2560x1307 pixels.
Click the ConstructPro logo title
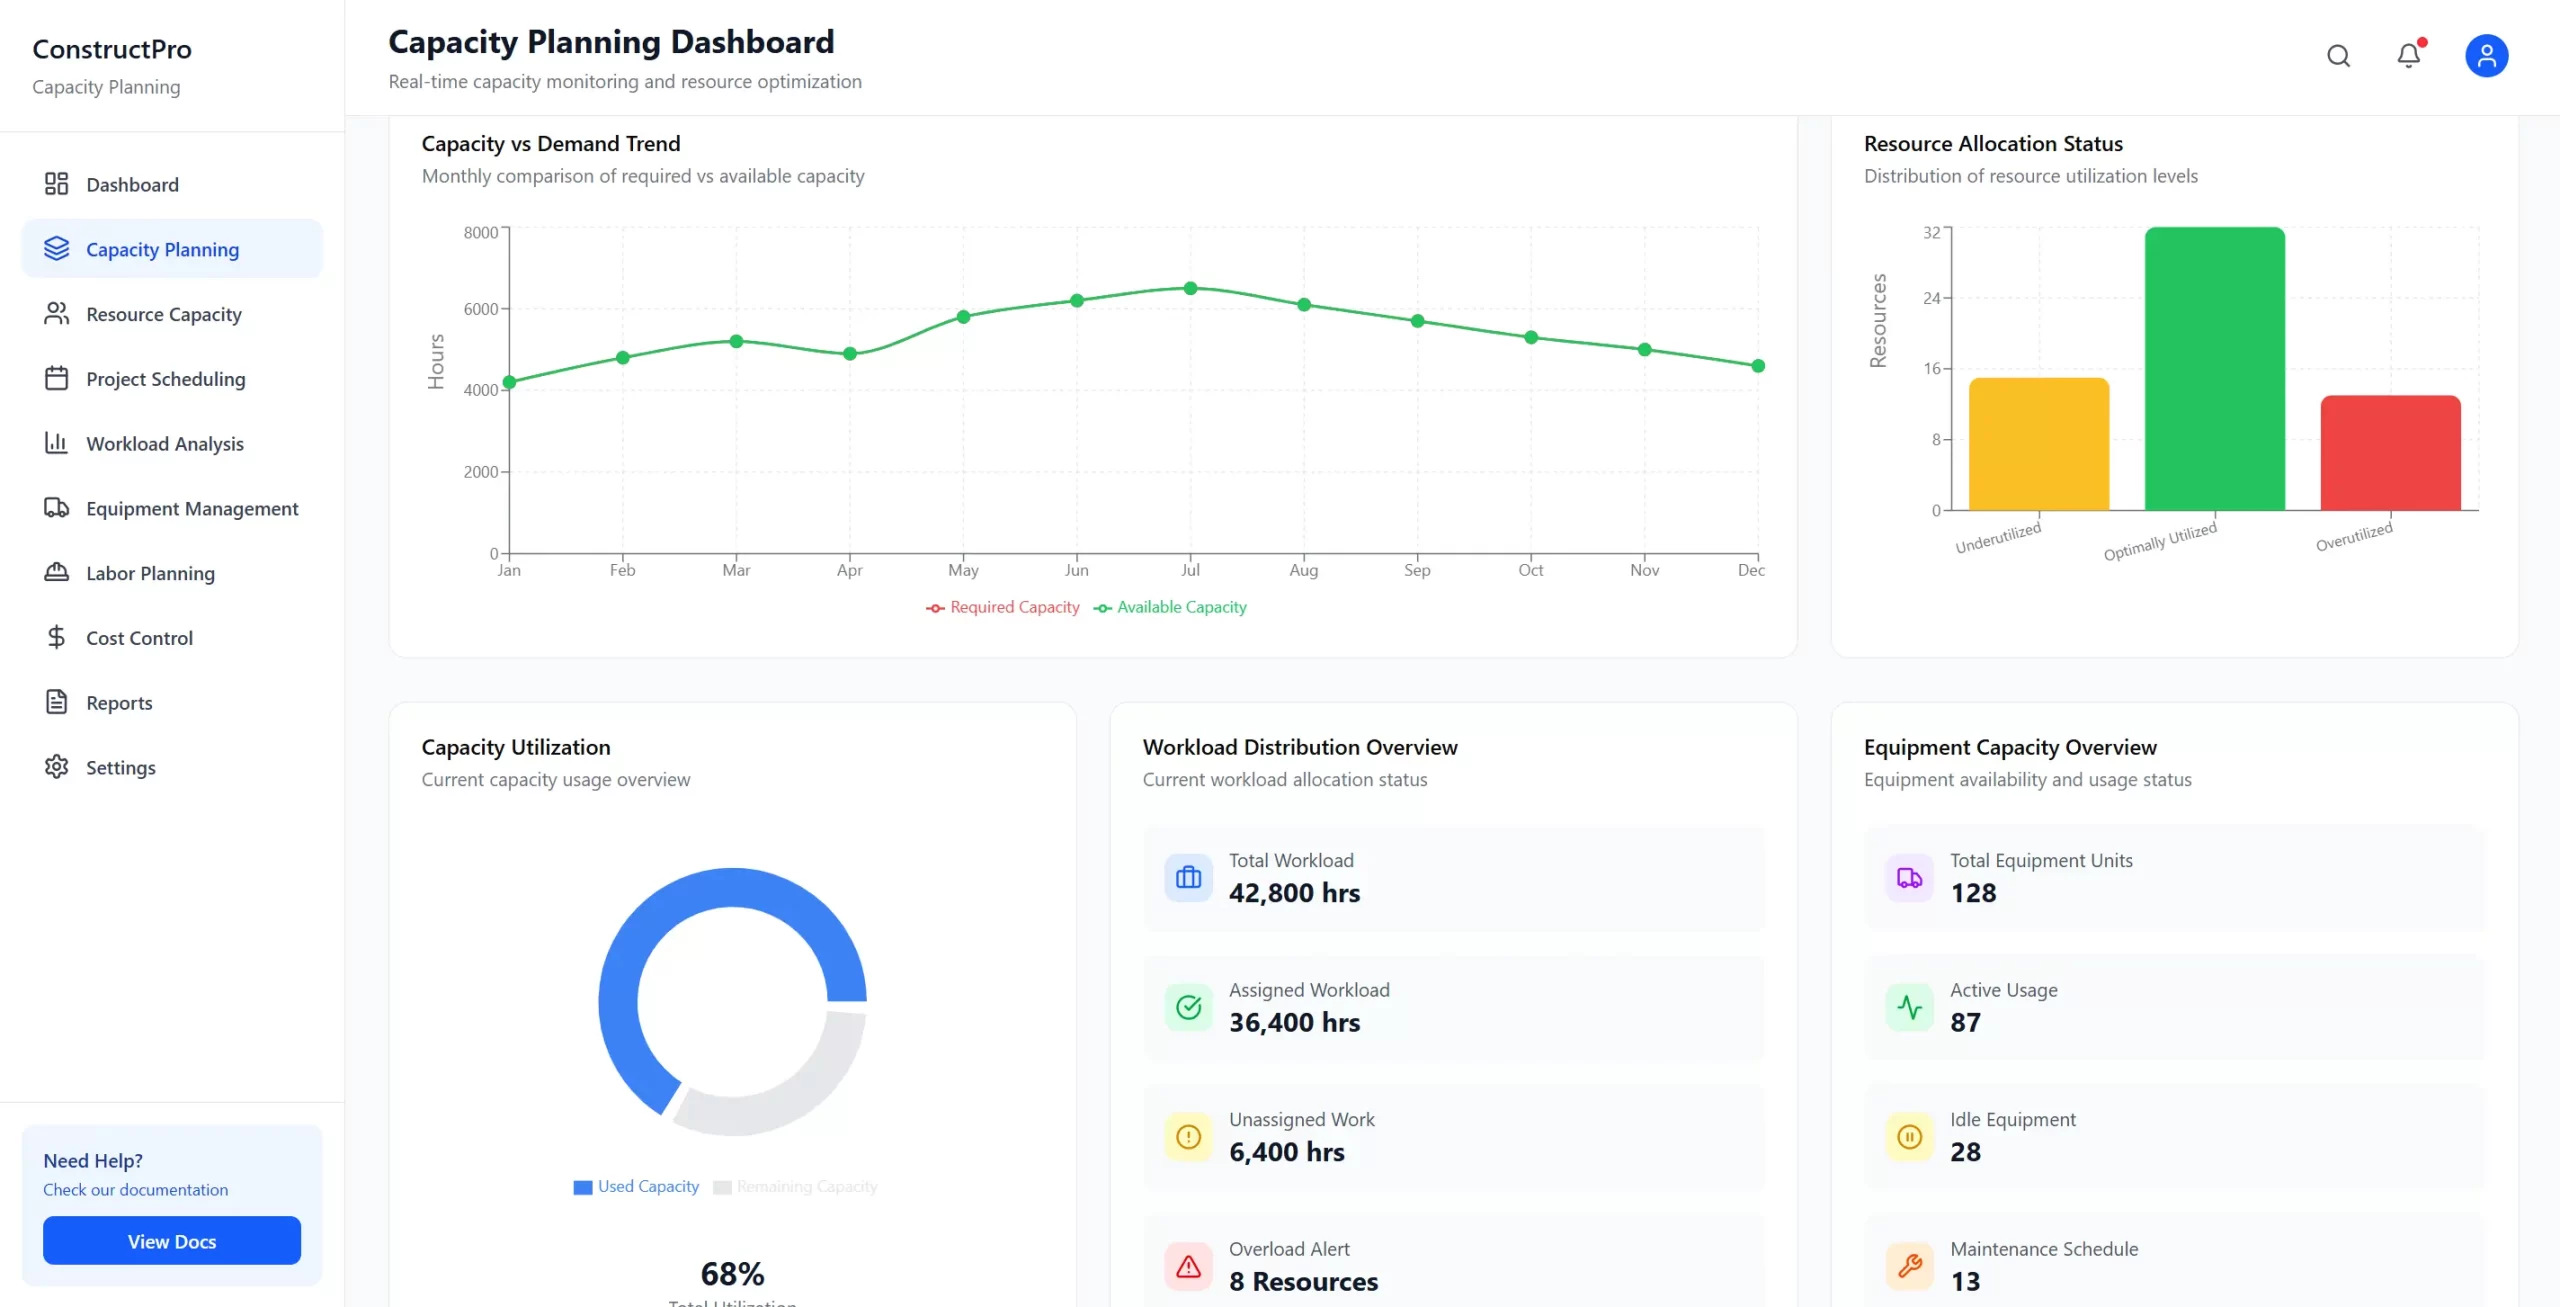coord(112,49)
